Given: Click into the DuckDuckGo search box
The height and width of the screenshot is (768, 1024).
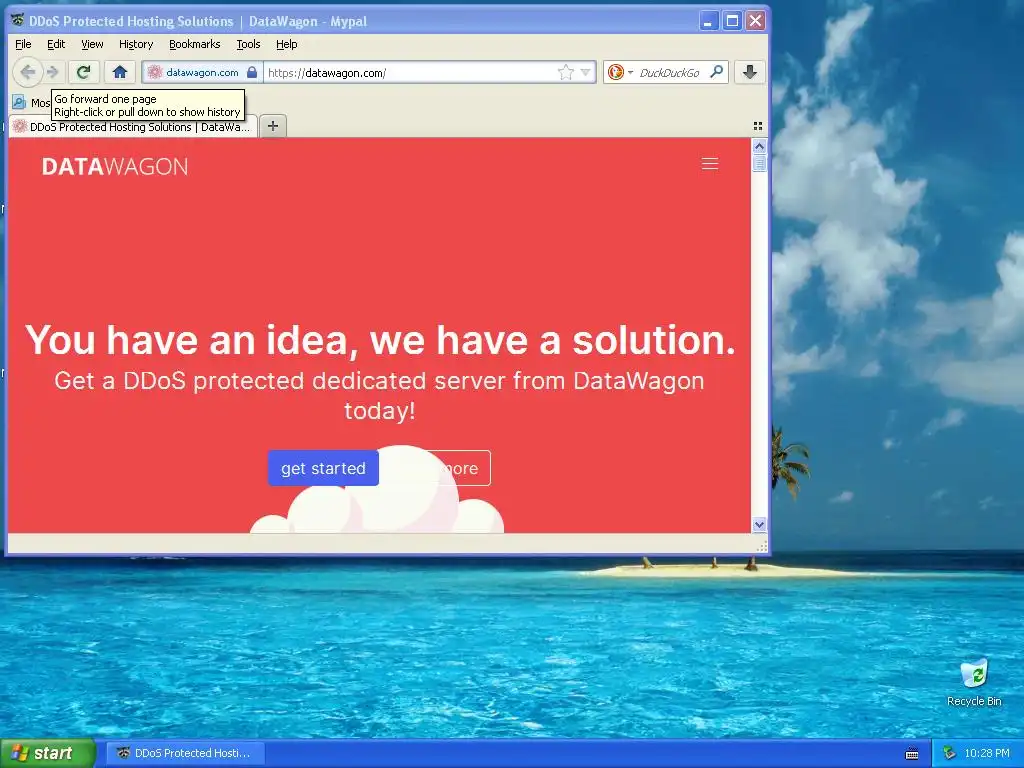Looking at the screenshot, I should tap(670, 72).
